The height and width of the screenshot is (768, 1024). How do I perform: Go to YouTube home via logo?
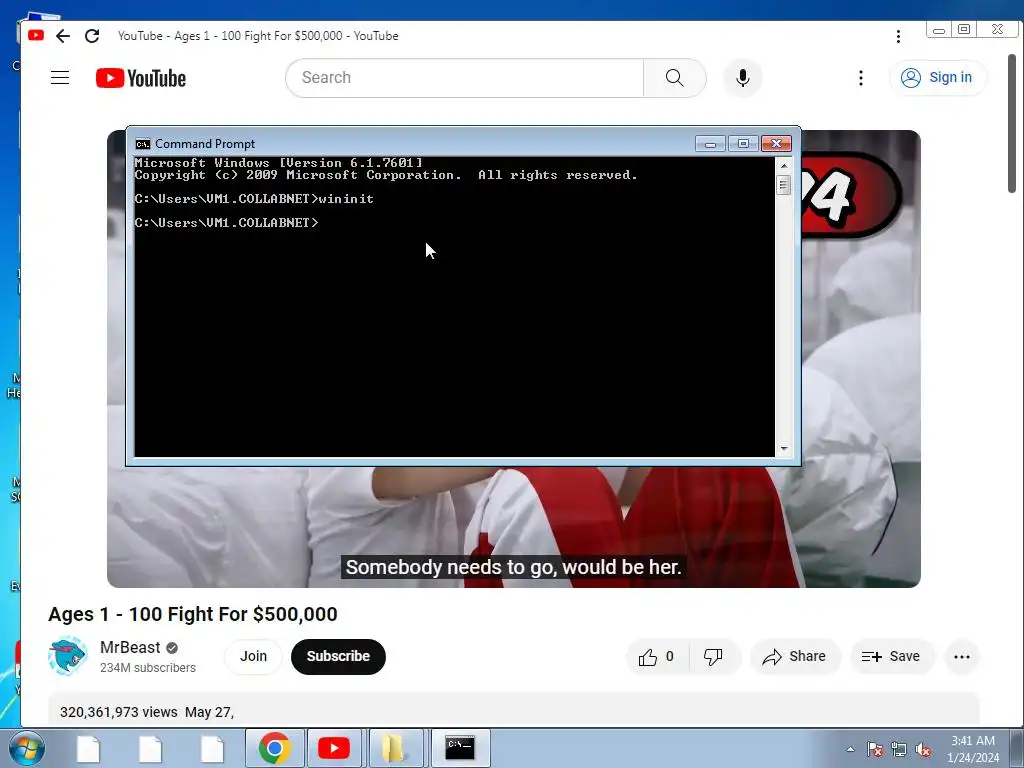click(x=140, y=78)
